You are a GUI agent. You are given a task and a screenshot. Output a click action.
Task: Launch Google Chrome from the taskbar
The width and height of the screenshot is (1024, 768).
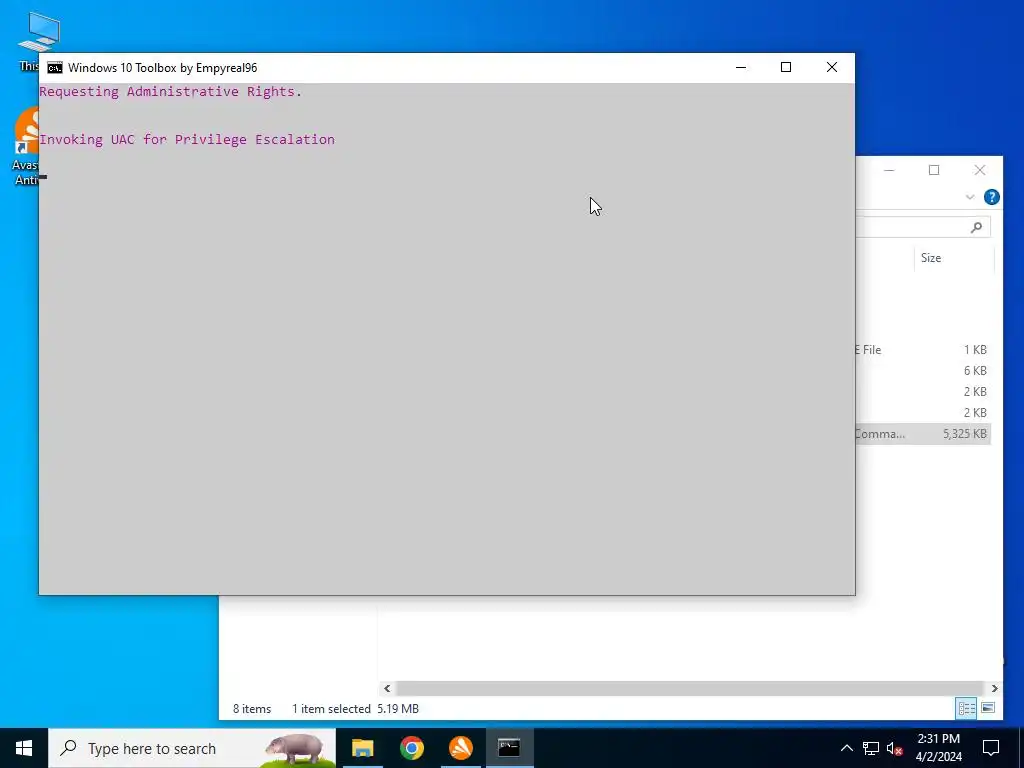click(x=411, y=748)
